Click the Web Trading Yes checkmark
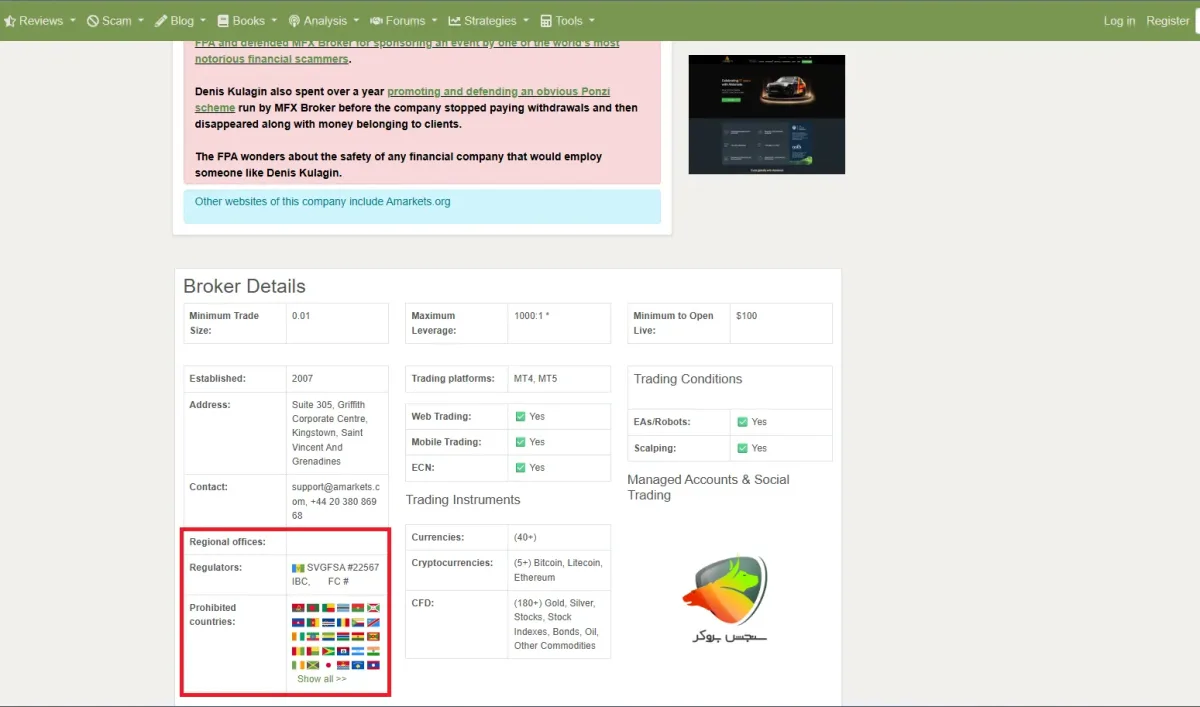Viewport: 1200px width, 707px height. click(521, 416)
